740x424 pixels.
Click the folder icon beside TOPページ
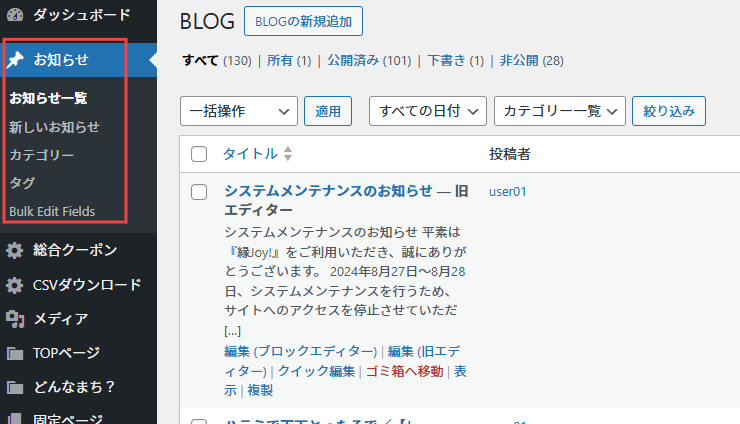tap(15, 353)
